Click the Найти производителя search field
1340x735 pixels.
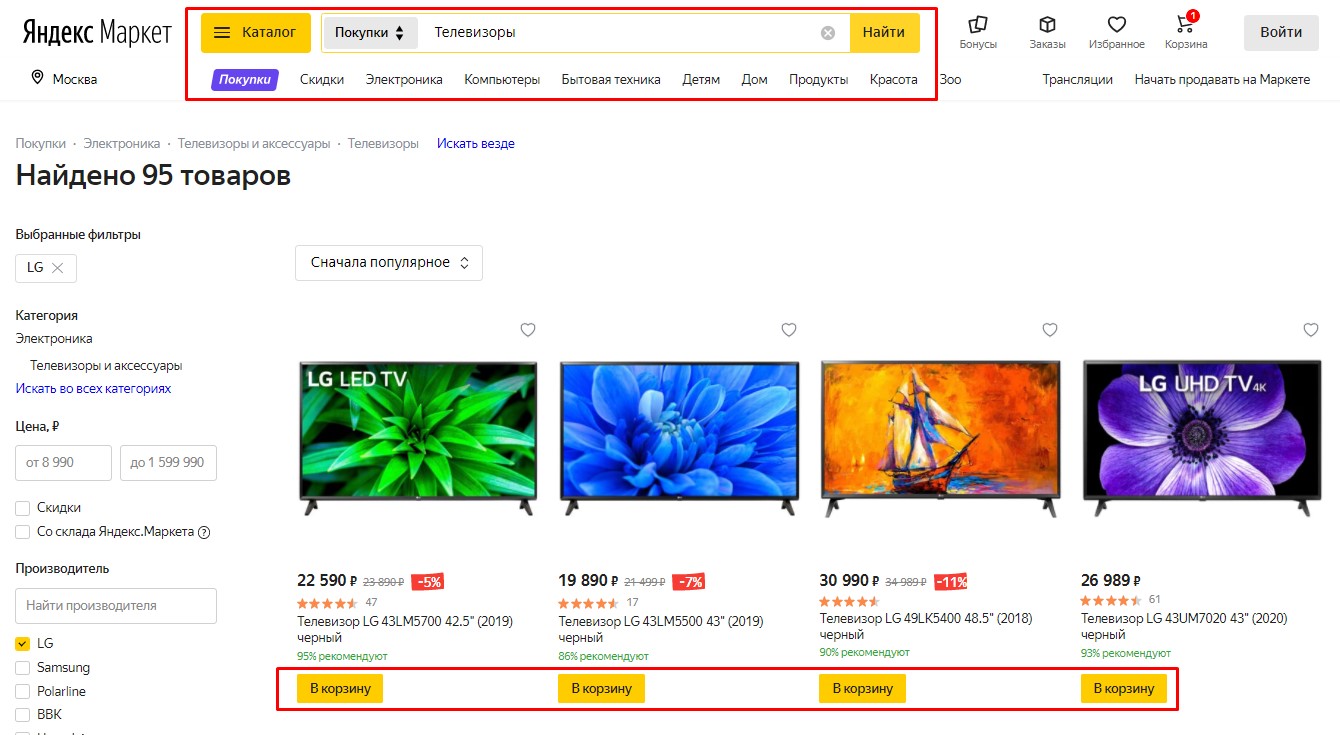pyautogui.click(x=116, y=606)
